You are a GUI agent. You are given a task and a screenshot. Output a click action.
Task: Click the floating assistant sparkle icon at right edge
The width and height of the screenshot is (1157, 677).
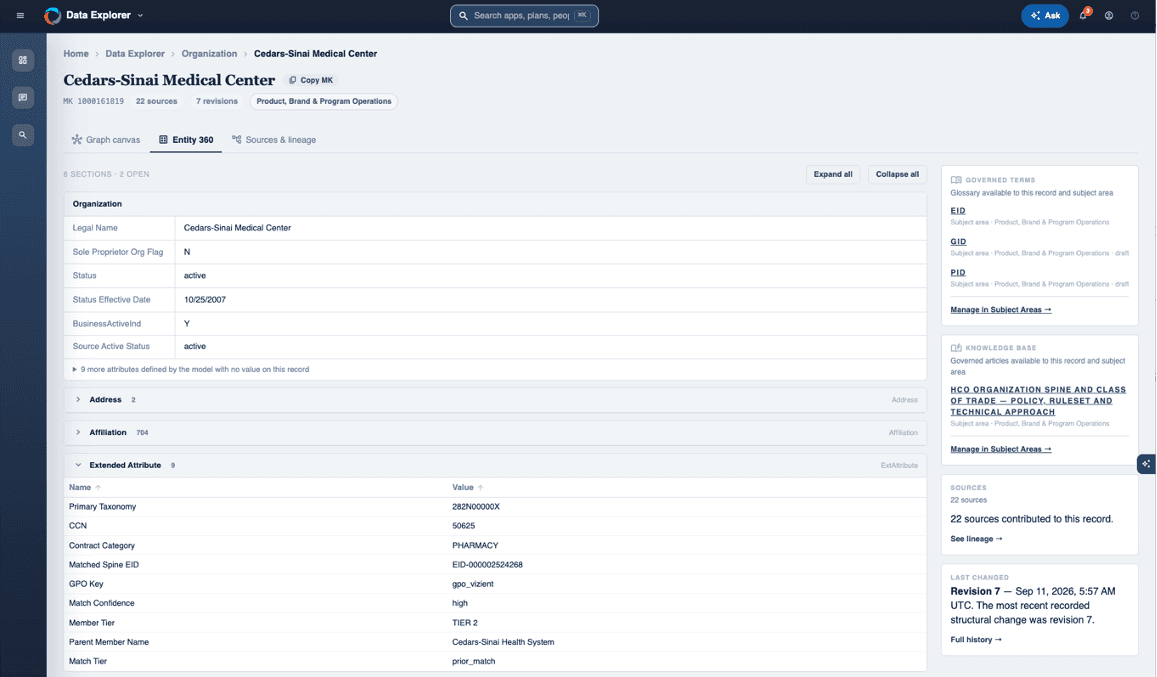tap(1146, 464)
